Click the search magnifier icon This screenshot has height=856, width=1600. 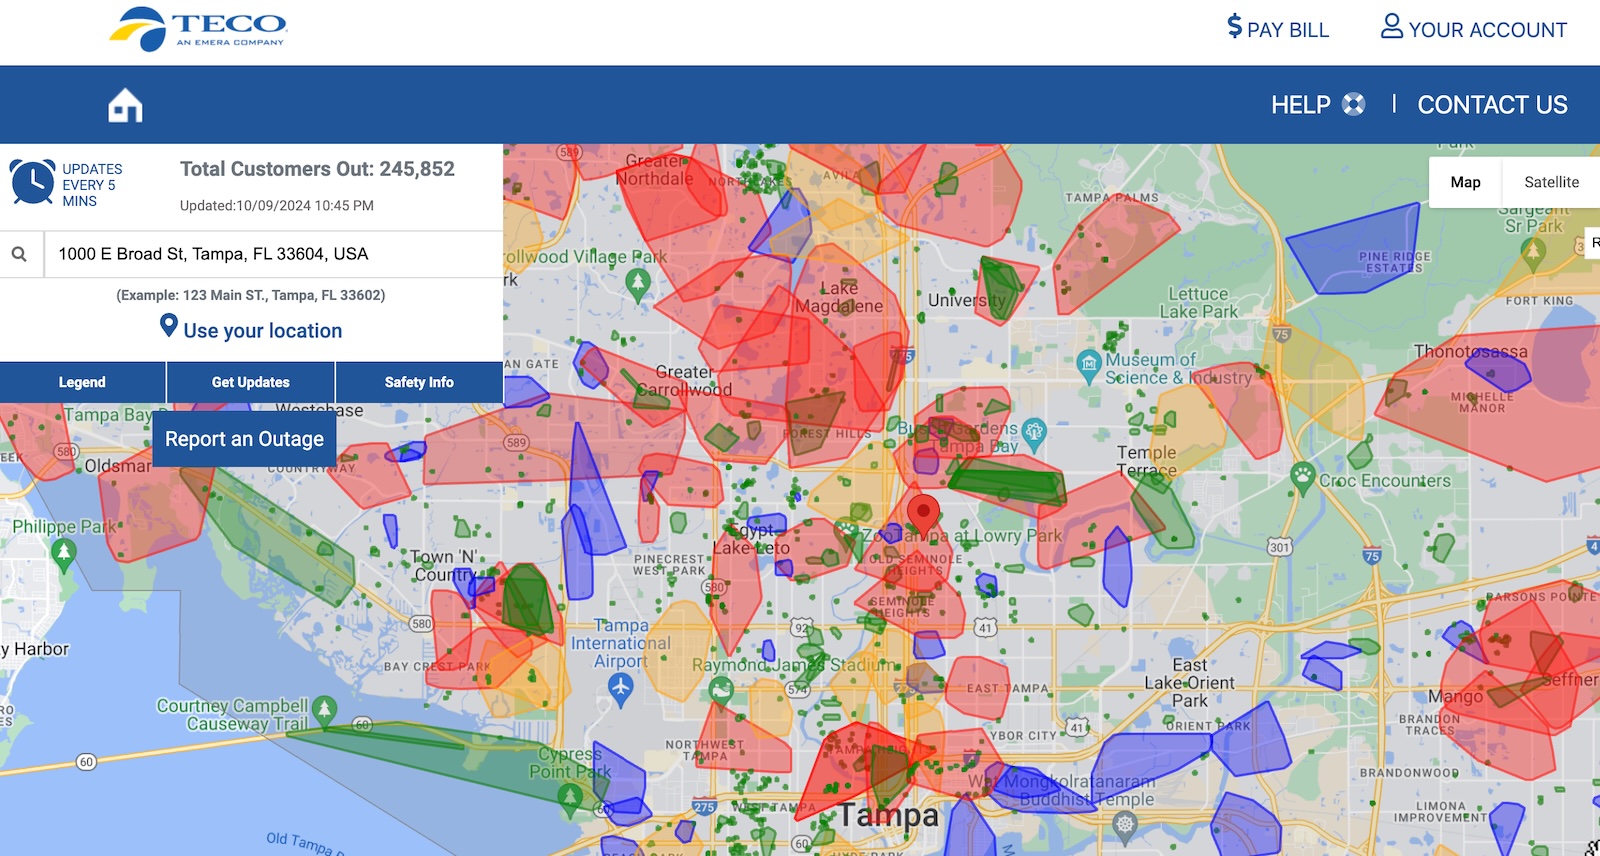(x=19, y=254)
